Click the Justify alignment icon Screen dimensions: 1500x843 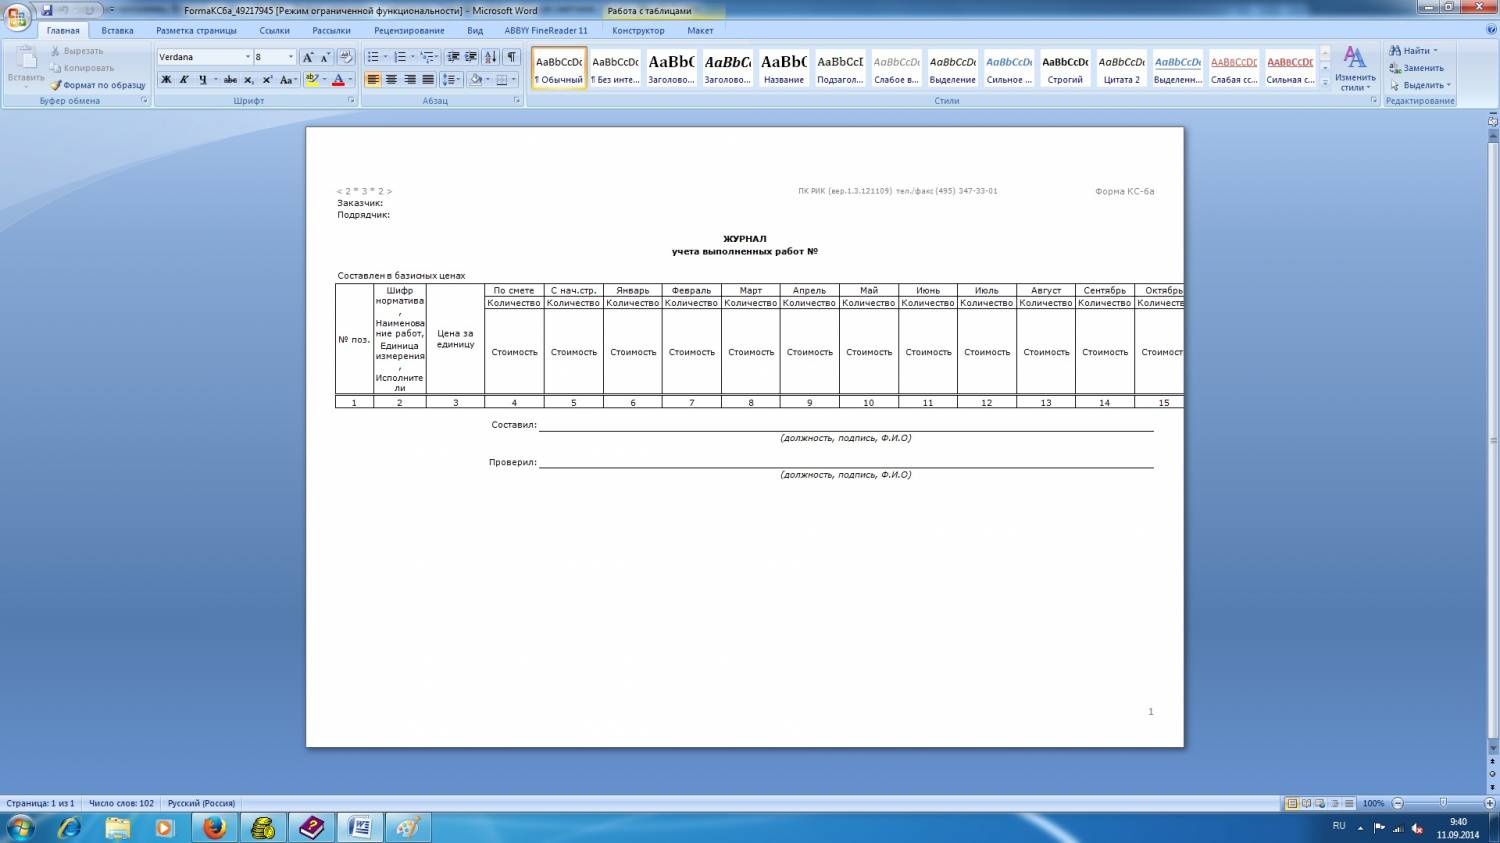point(428,80)
